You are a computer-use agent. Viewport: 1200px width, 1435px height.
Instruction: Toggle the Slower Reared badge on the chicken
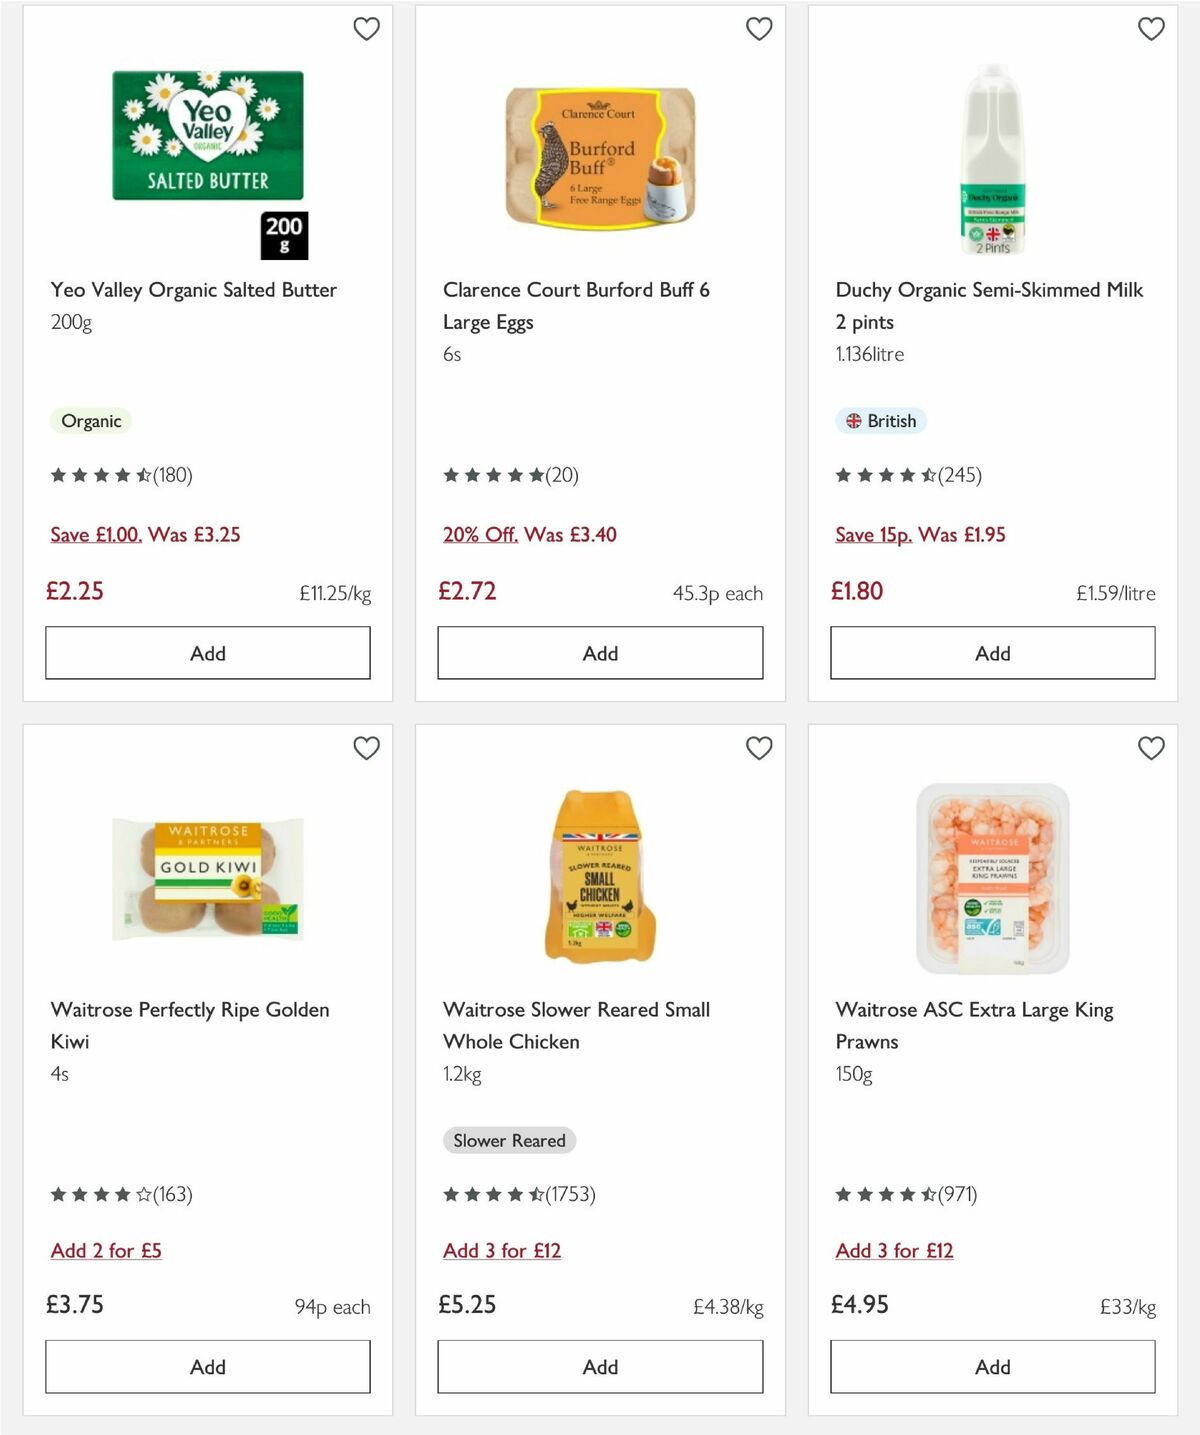[509, 1140]
